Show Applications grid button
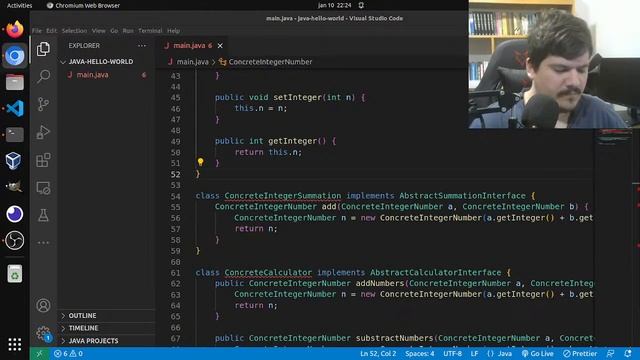640x360 pixels. 15,344
